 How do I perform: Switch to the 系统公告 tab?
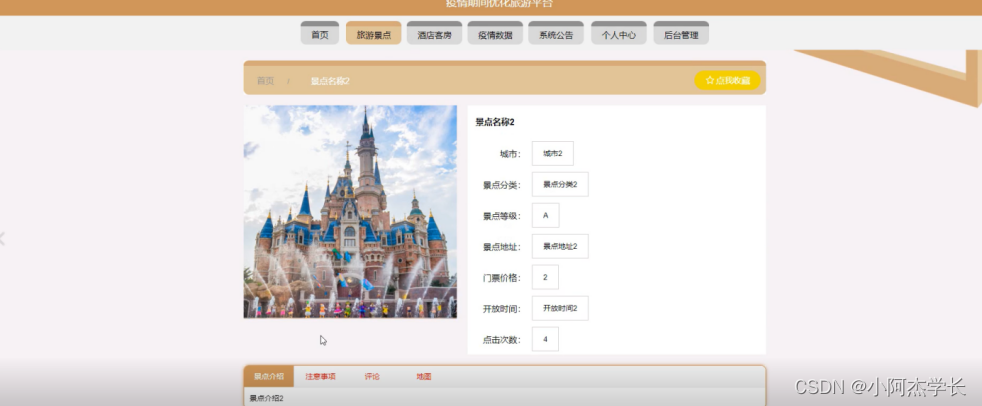coord(556,34)
